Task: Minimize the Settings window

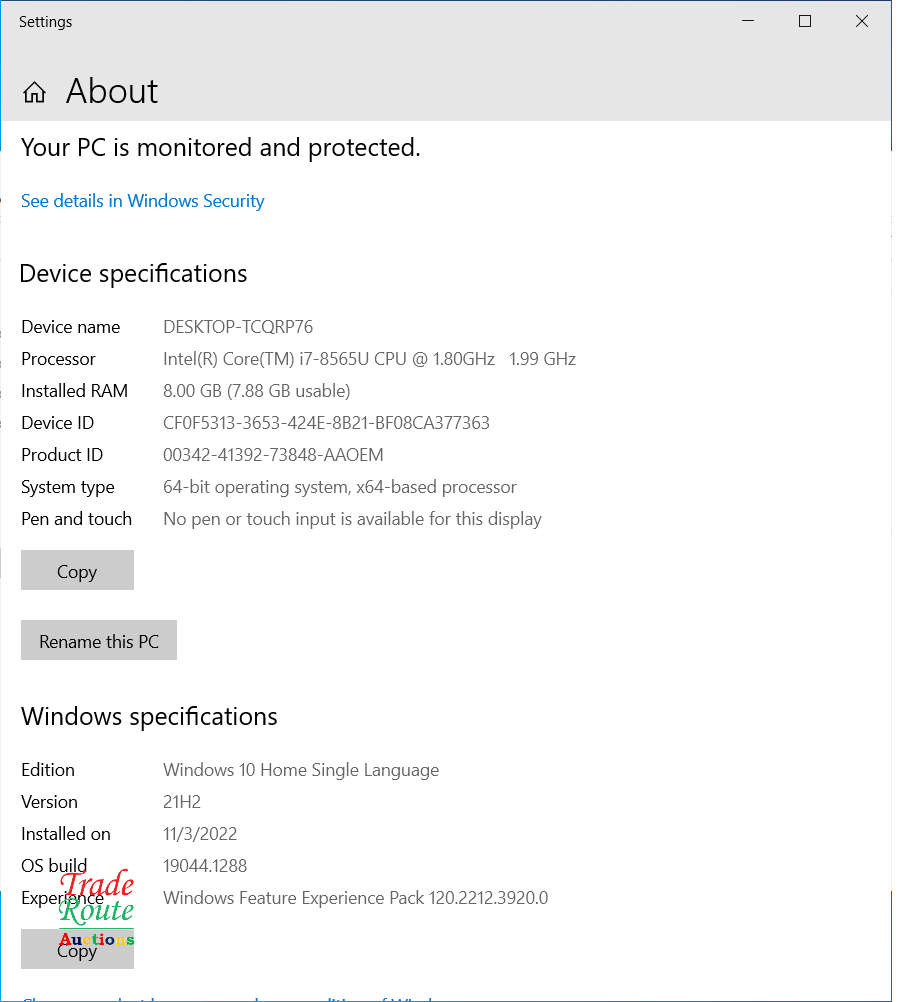Action: point(747,20)
